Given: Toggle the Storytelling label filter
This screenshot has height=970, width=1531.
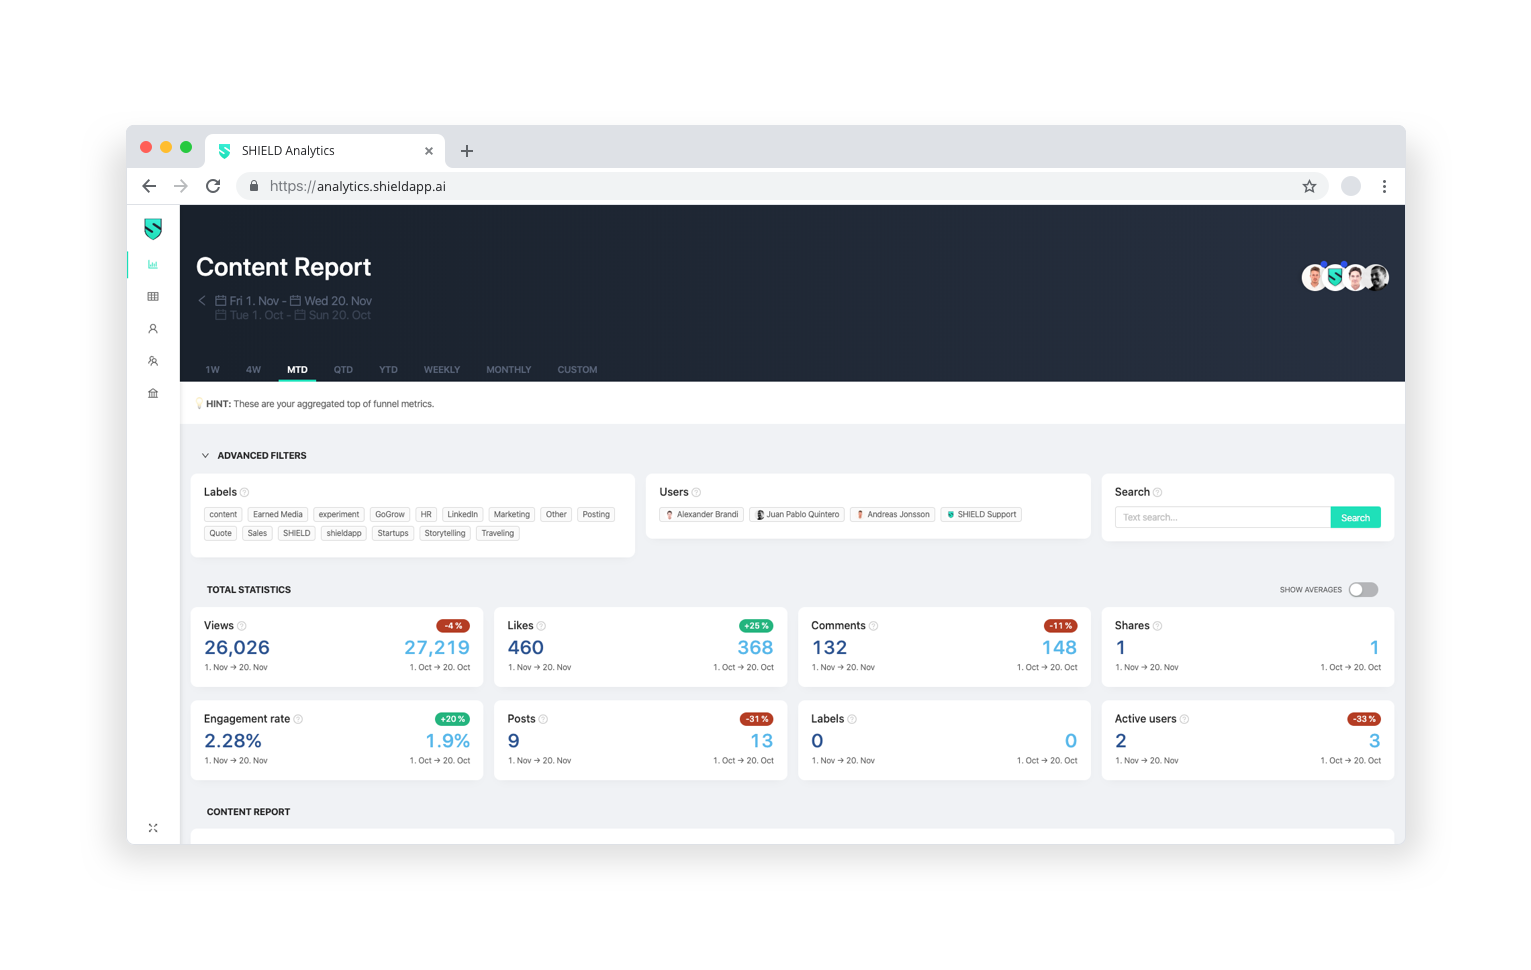Looking at the screenshot, I should [445, 534].
